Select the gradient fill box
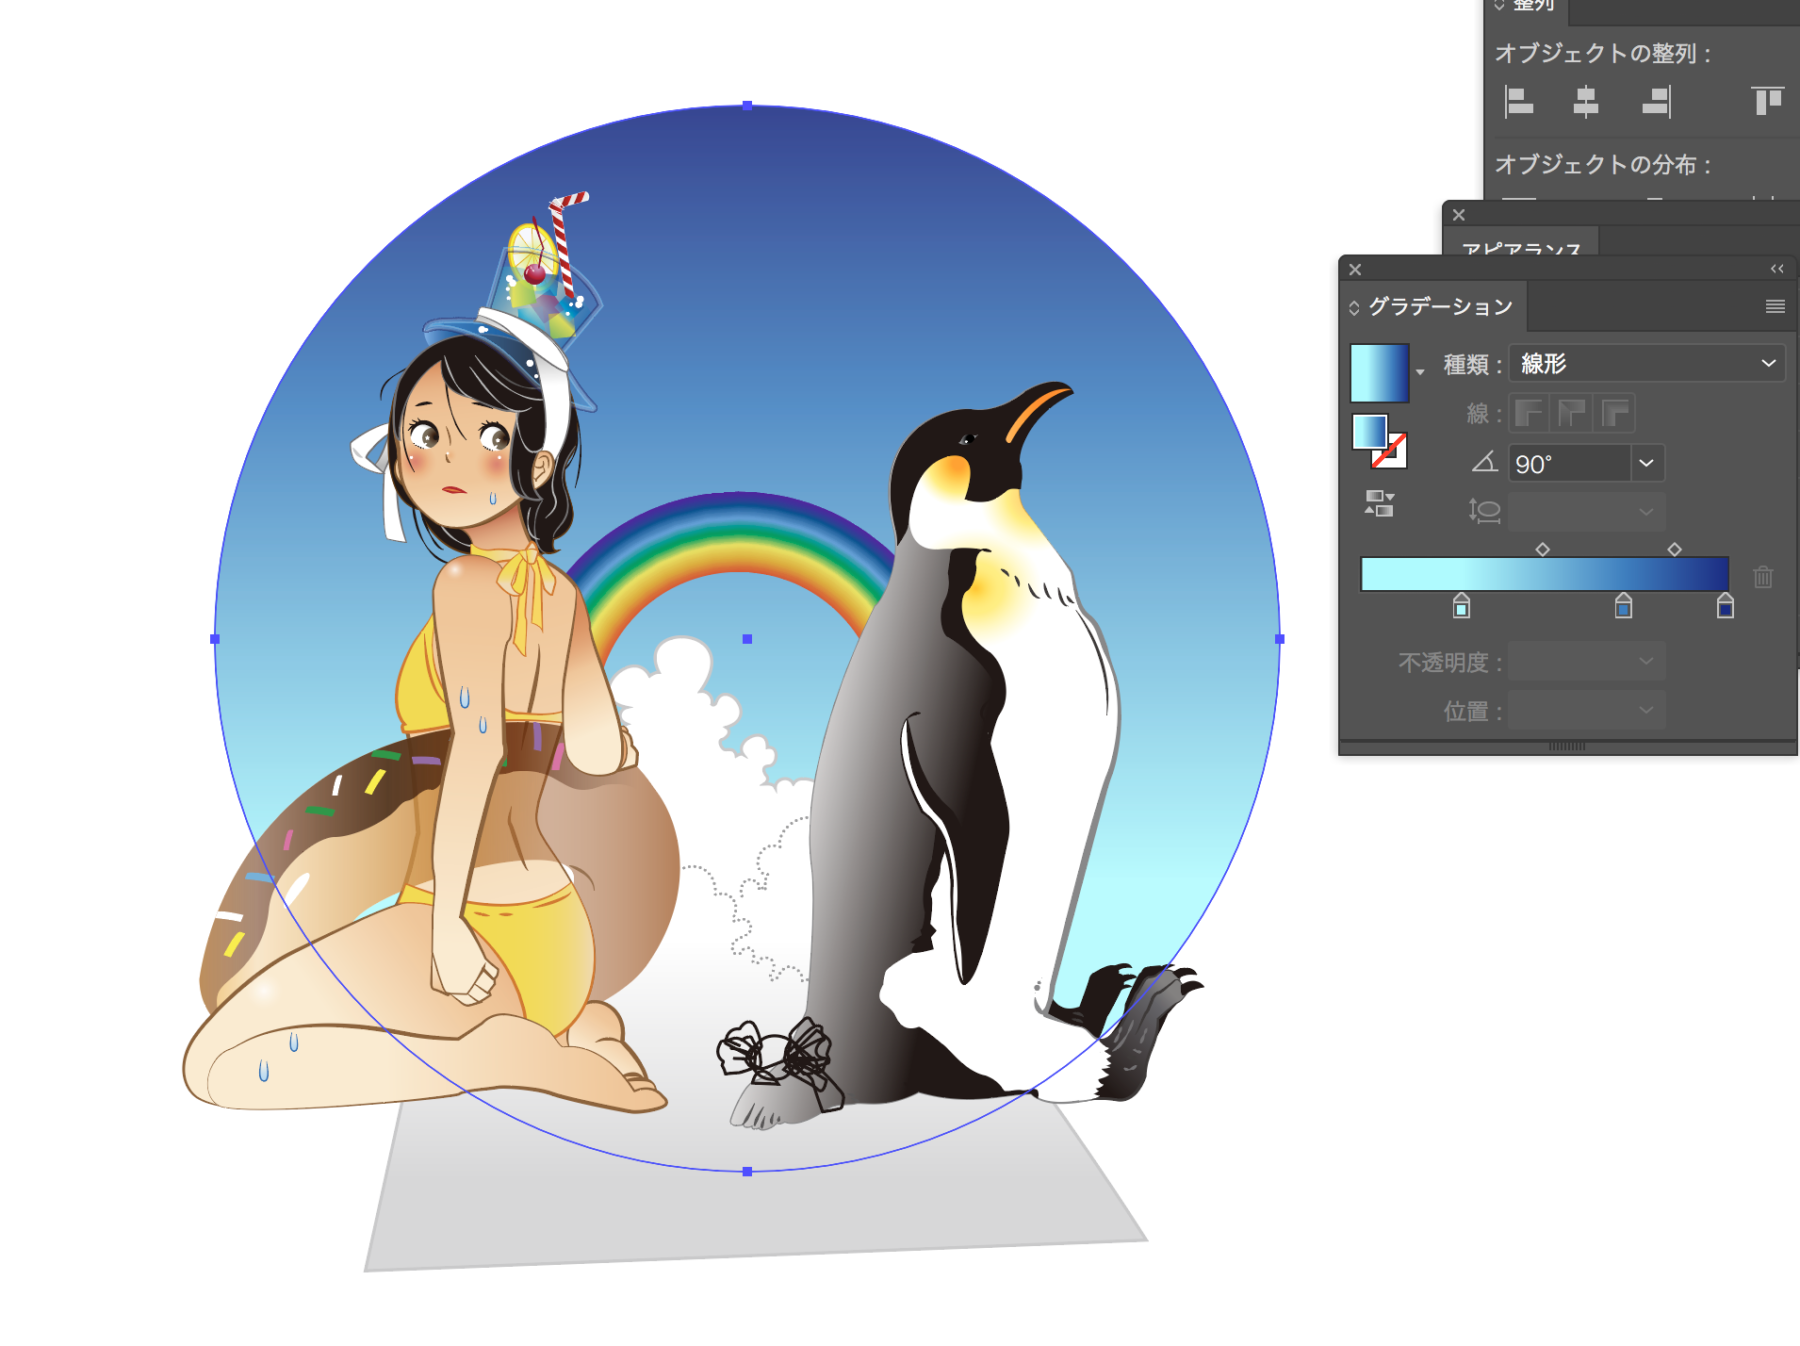Screen dimensions: 1800x1346 pos(1369,432)
